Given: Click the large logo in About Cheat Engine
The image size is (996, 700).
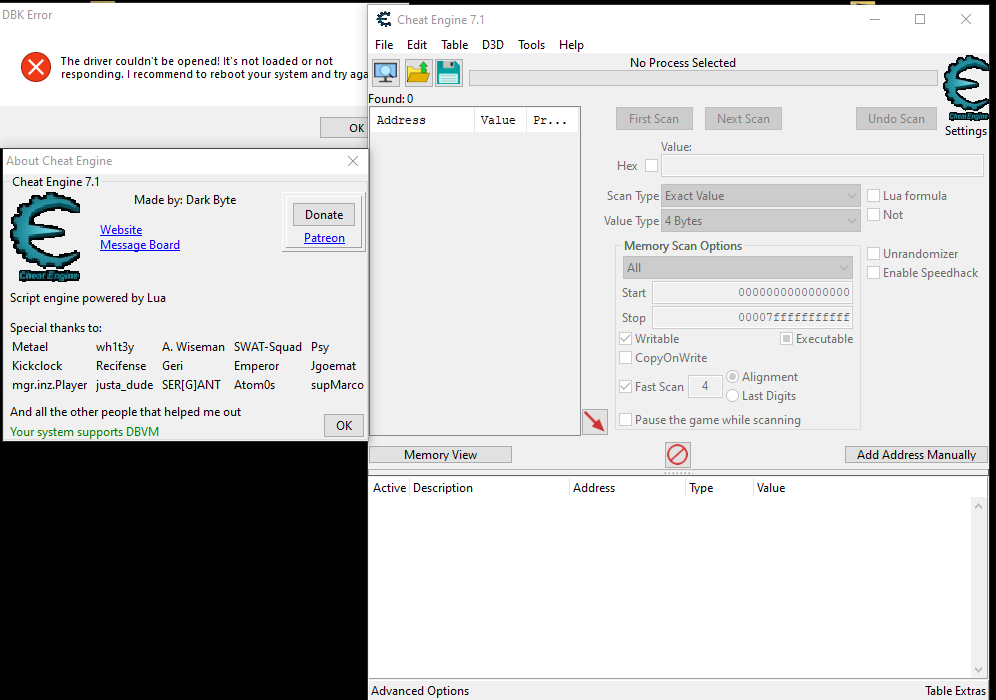Looking at the screenshot, I should pos(46,238).
